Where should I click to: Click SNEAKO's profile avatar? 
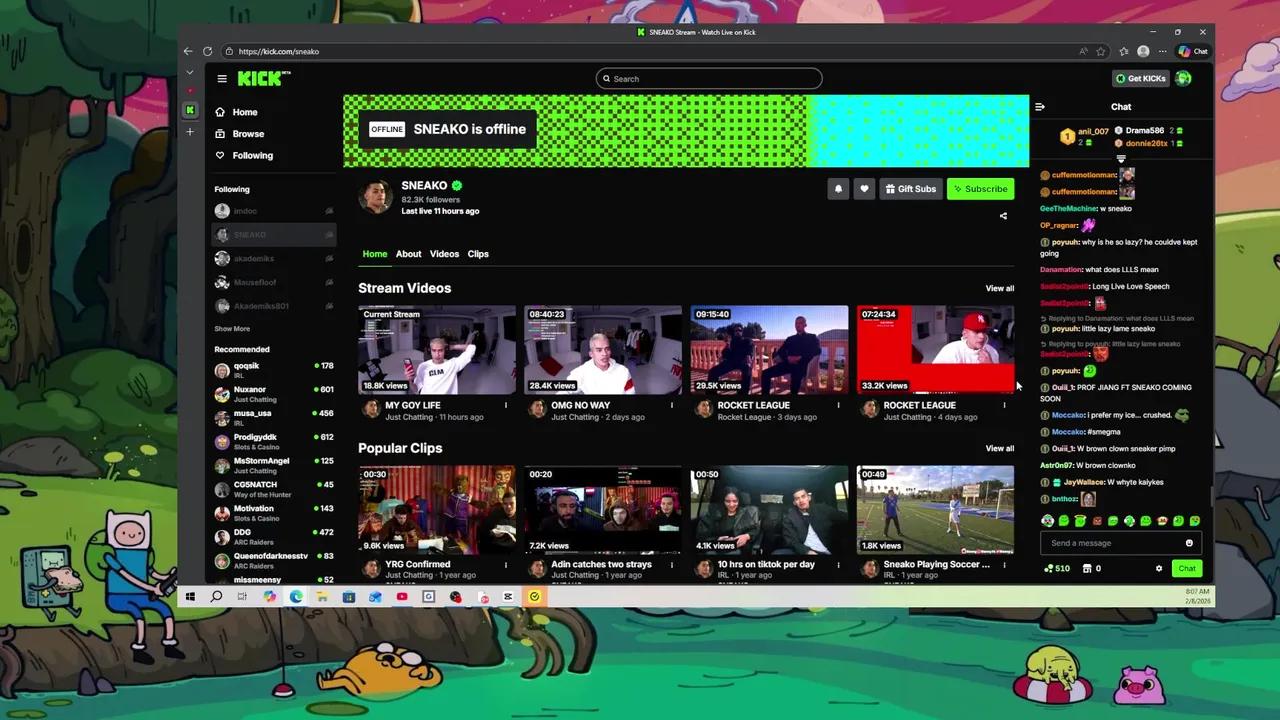[x=376, y=197]
